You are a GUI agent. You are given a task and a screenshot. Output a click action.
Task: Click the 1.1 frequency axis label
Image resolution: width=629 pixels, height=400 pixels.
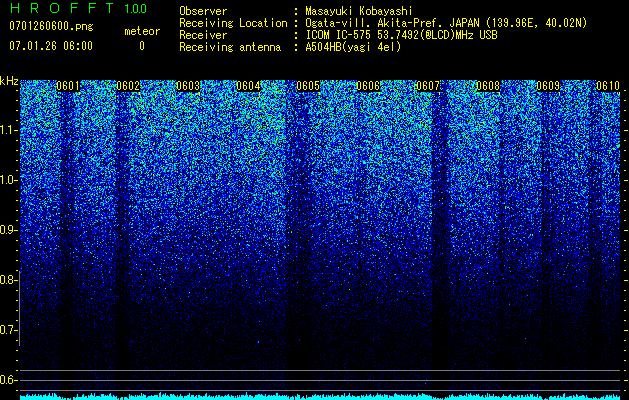8,130
